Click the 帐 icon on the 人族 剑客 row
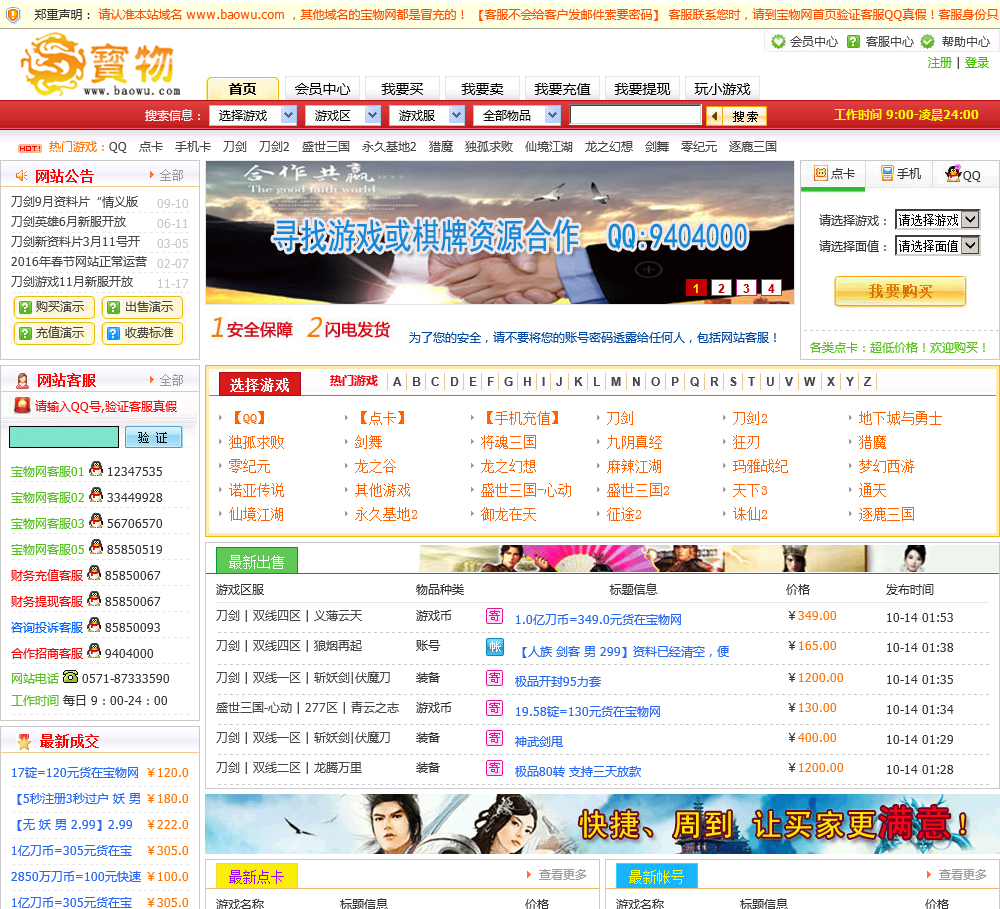1000x909 pixels. tap(494, 647)
